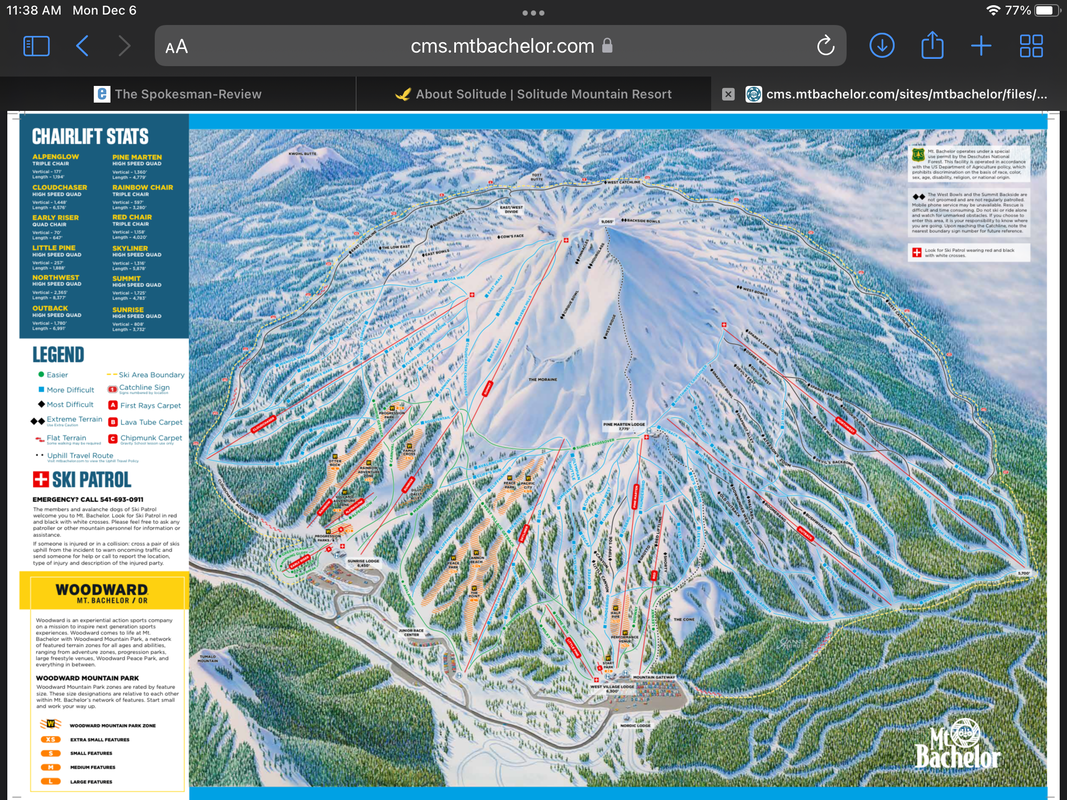
Task: Click the First Rays Carpet legend icon
Action: coord(113,406)
